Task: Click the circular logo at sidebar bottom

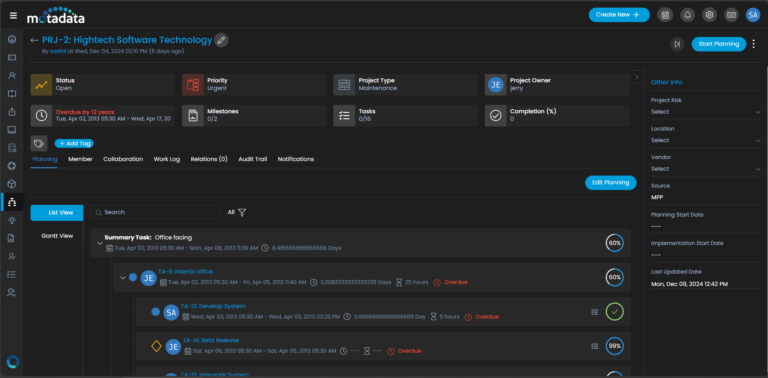Action: pos(13,362)
